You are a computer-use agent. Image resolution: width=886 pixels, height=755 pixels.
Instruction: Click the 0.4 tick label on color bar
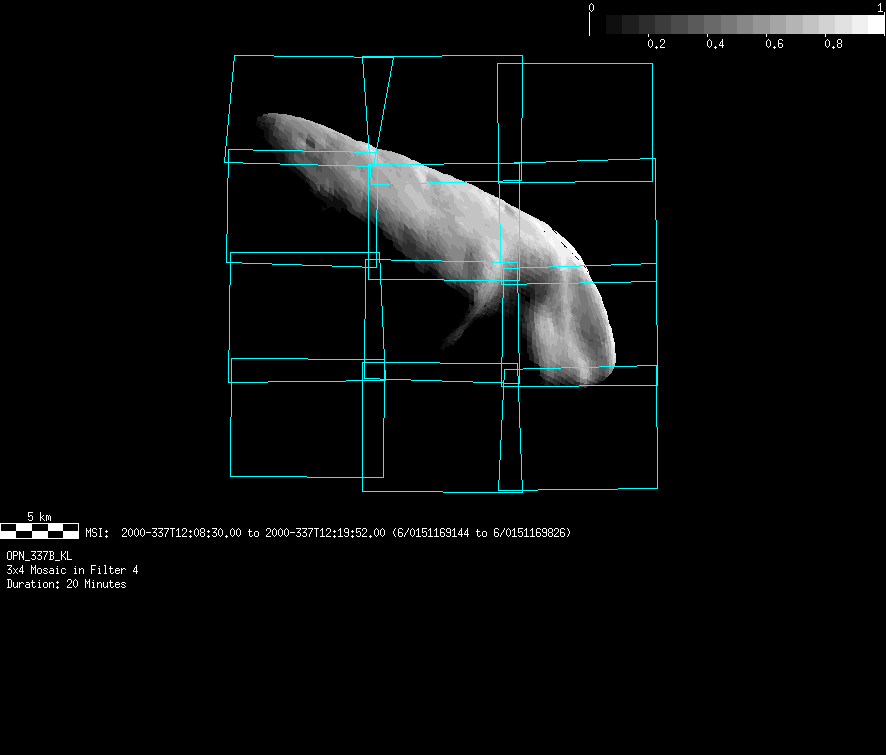tap(715, 45)
